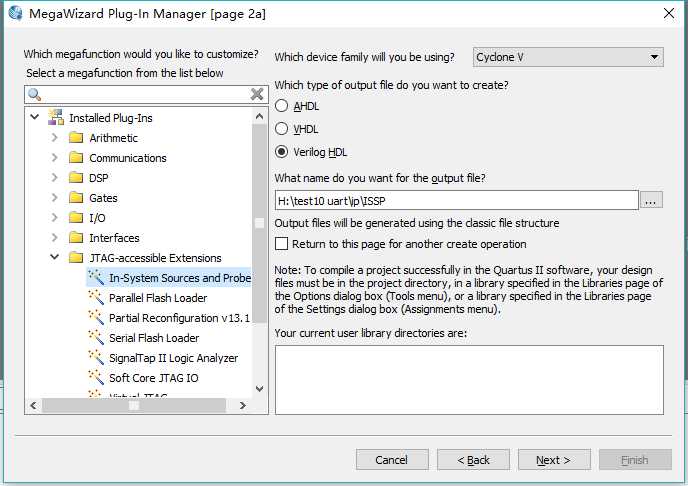The image size is (688, 486).
Task: Select Serial Flash Loader megafunction
Action: [154, 338]
